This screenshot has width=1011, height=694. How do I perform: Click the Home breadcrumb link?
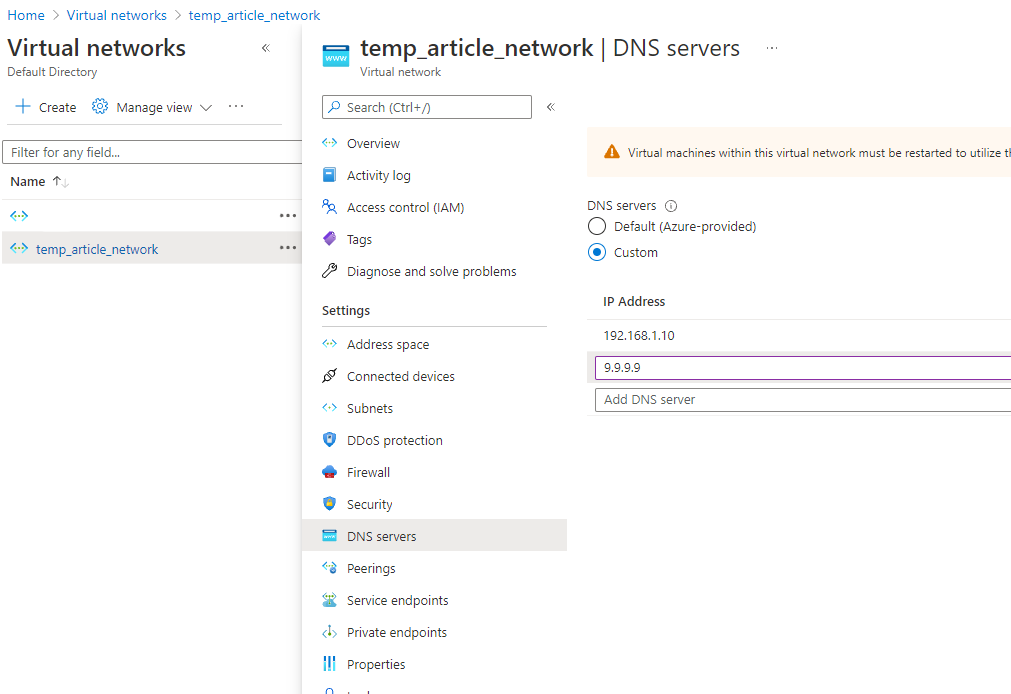pos(26,15)
